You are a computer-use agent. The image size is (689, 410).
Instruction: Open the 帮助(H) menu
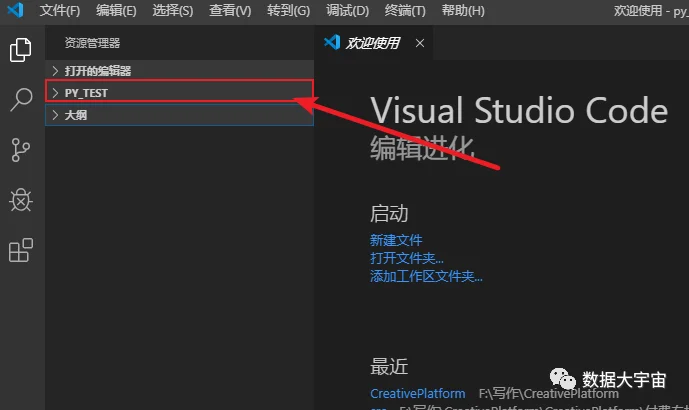click(463, 10)
